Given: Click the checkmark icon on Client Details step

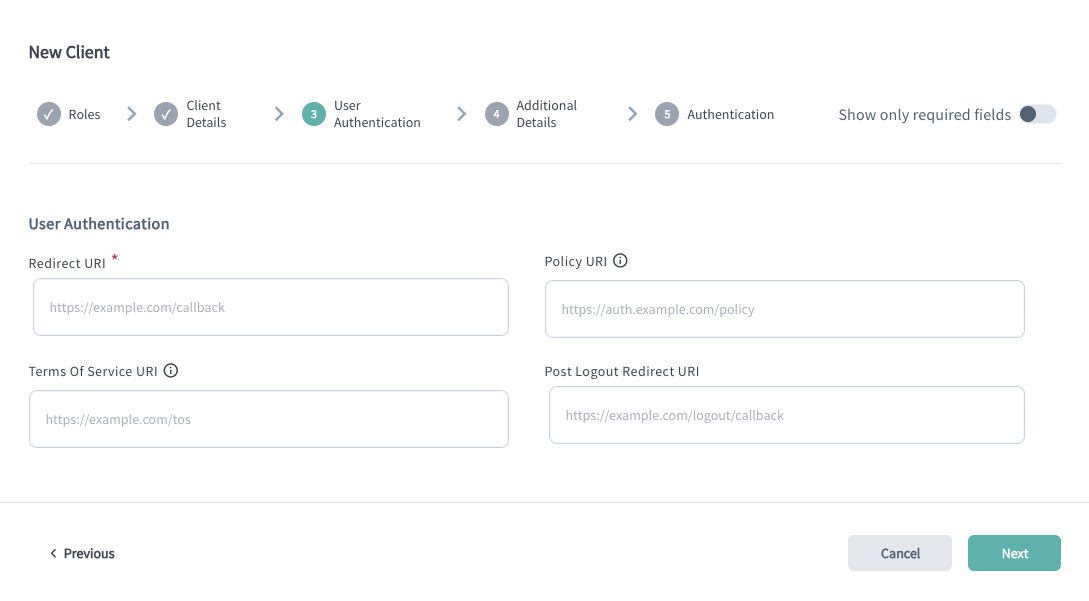Looking at the screenshot, I should pyautogui.click(x=166, y=114).
